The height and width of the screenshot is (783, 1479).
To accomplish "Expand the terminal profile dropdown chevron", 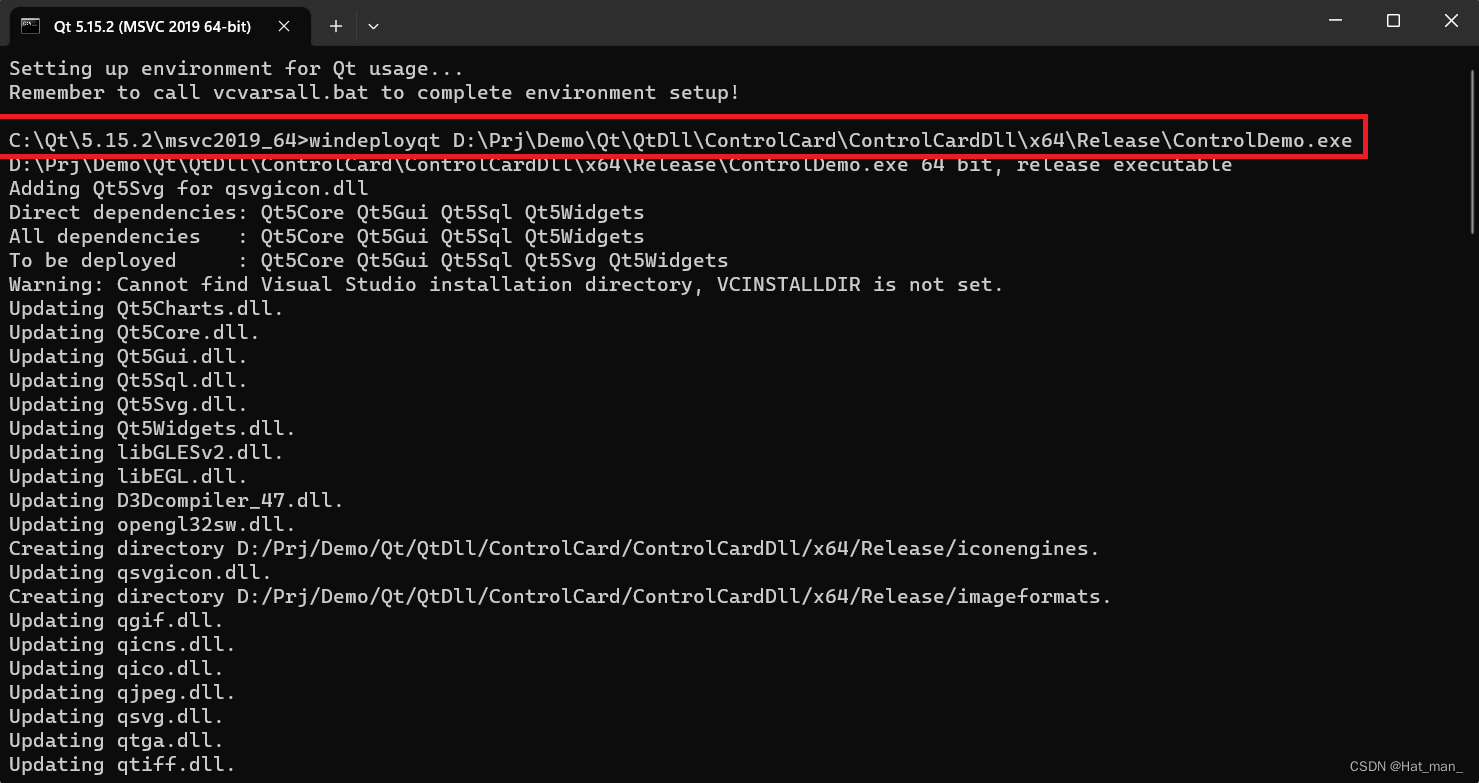I will coord(373,26).
